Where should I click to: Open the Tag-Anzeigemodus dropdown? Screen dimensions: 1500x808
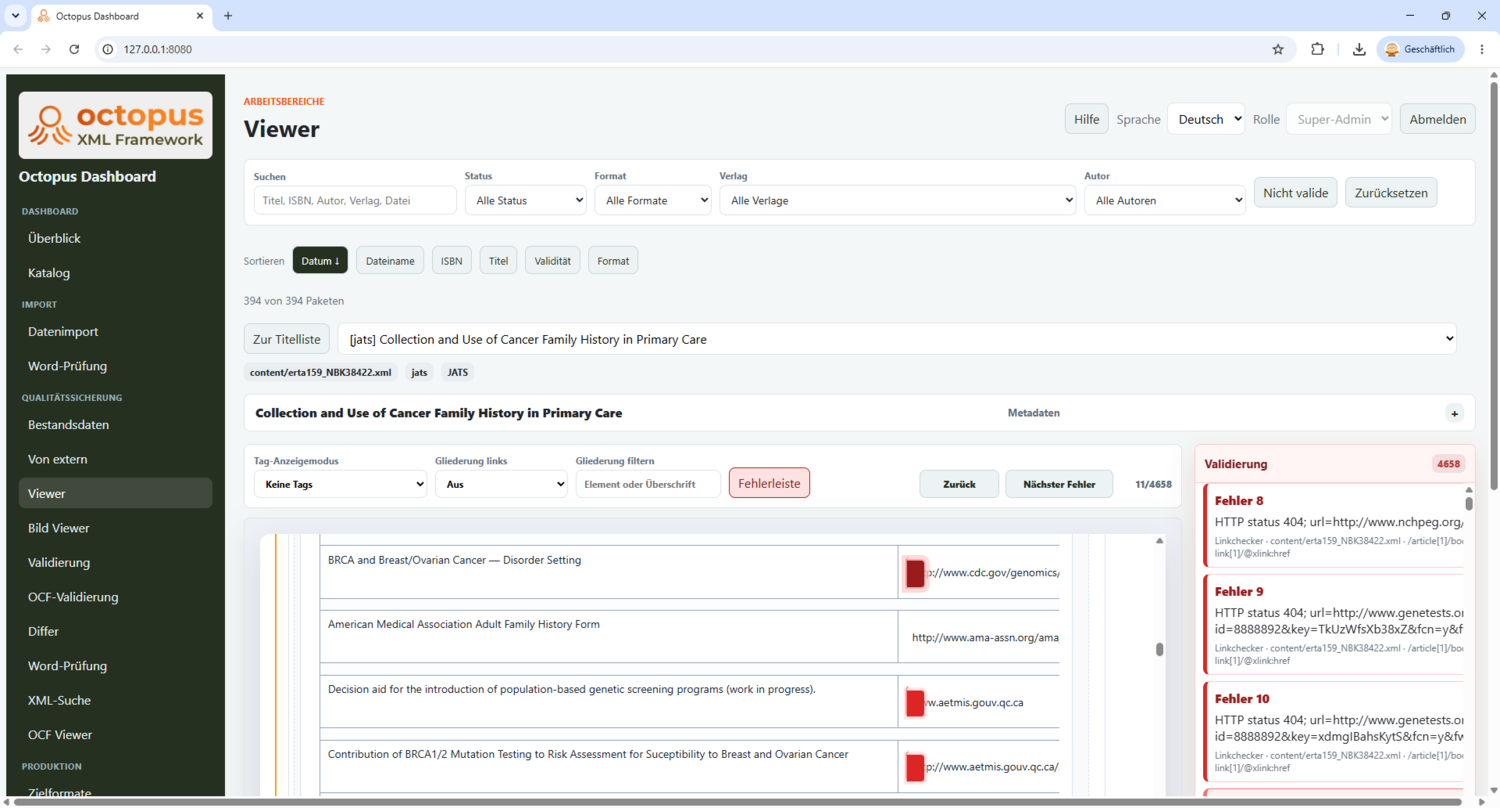point(340,484)
